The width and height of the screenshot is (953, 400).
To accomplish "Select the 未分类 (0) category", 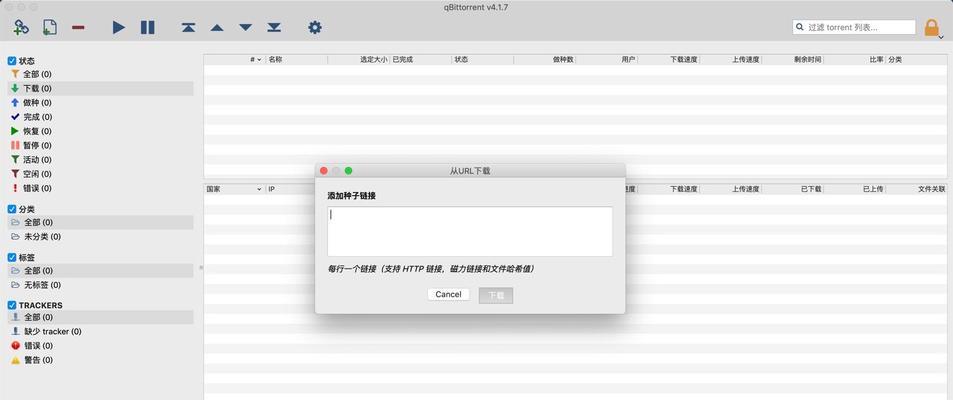I will tap(100, 236).
